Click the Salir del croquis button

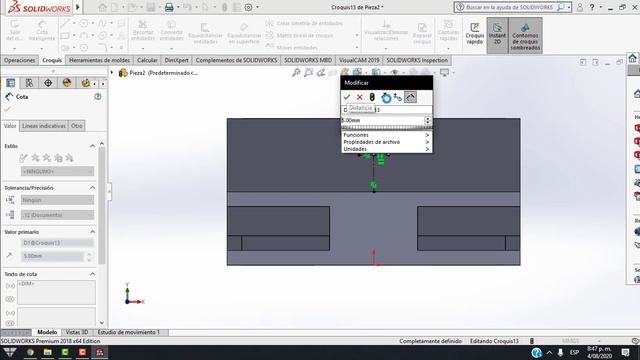pos(14,31)
